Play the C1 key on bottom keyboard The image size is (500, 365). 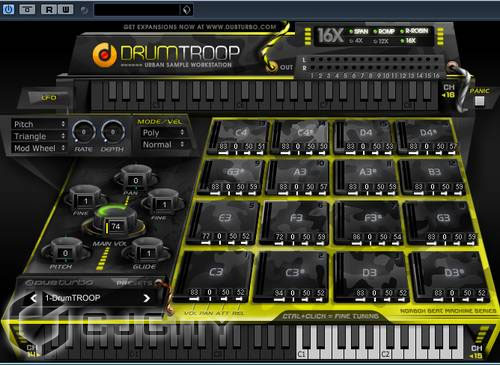(x=301, y=343)
